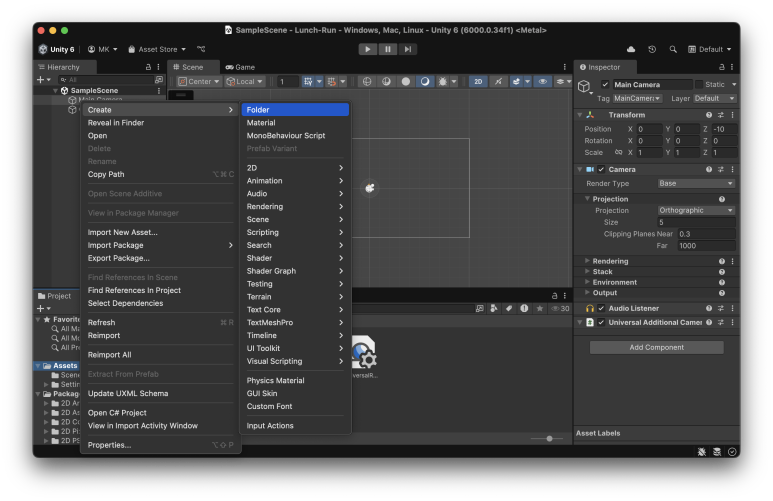Viewport: 773px width, 501px height.
Task: Toggle scene effects (skybox/fog) button
Action: coord(516,81)
